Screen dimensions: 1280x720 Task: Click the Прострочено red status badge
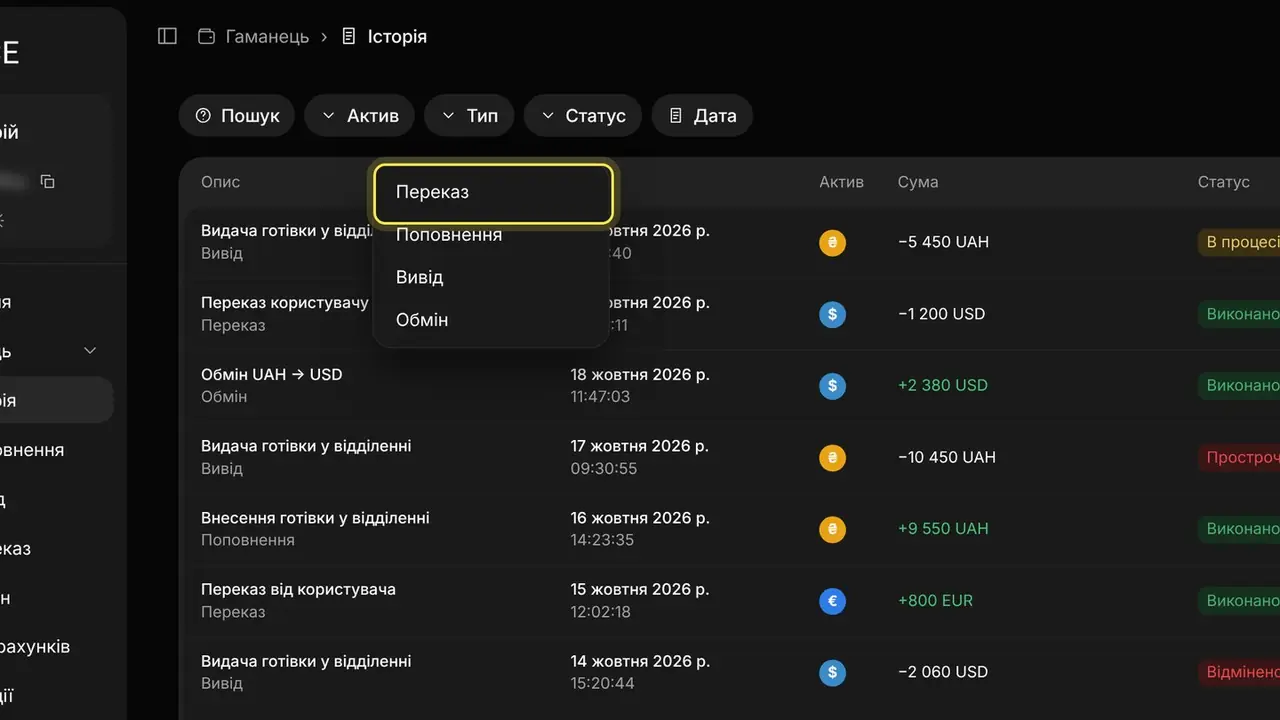[x=1239, y=457]
